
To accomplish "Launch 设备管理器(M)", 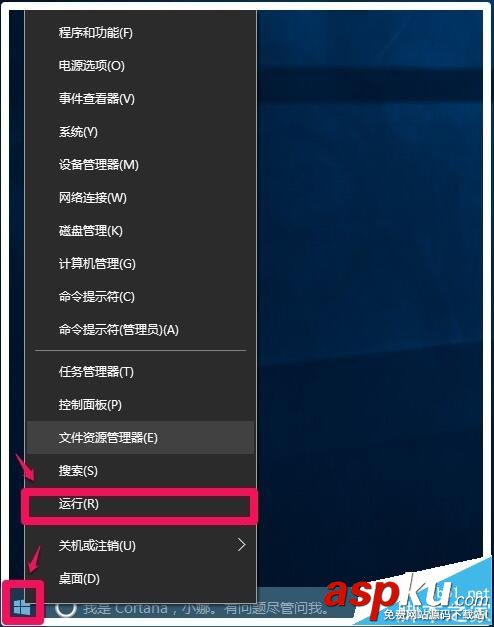I will [140, 165].
